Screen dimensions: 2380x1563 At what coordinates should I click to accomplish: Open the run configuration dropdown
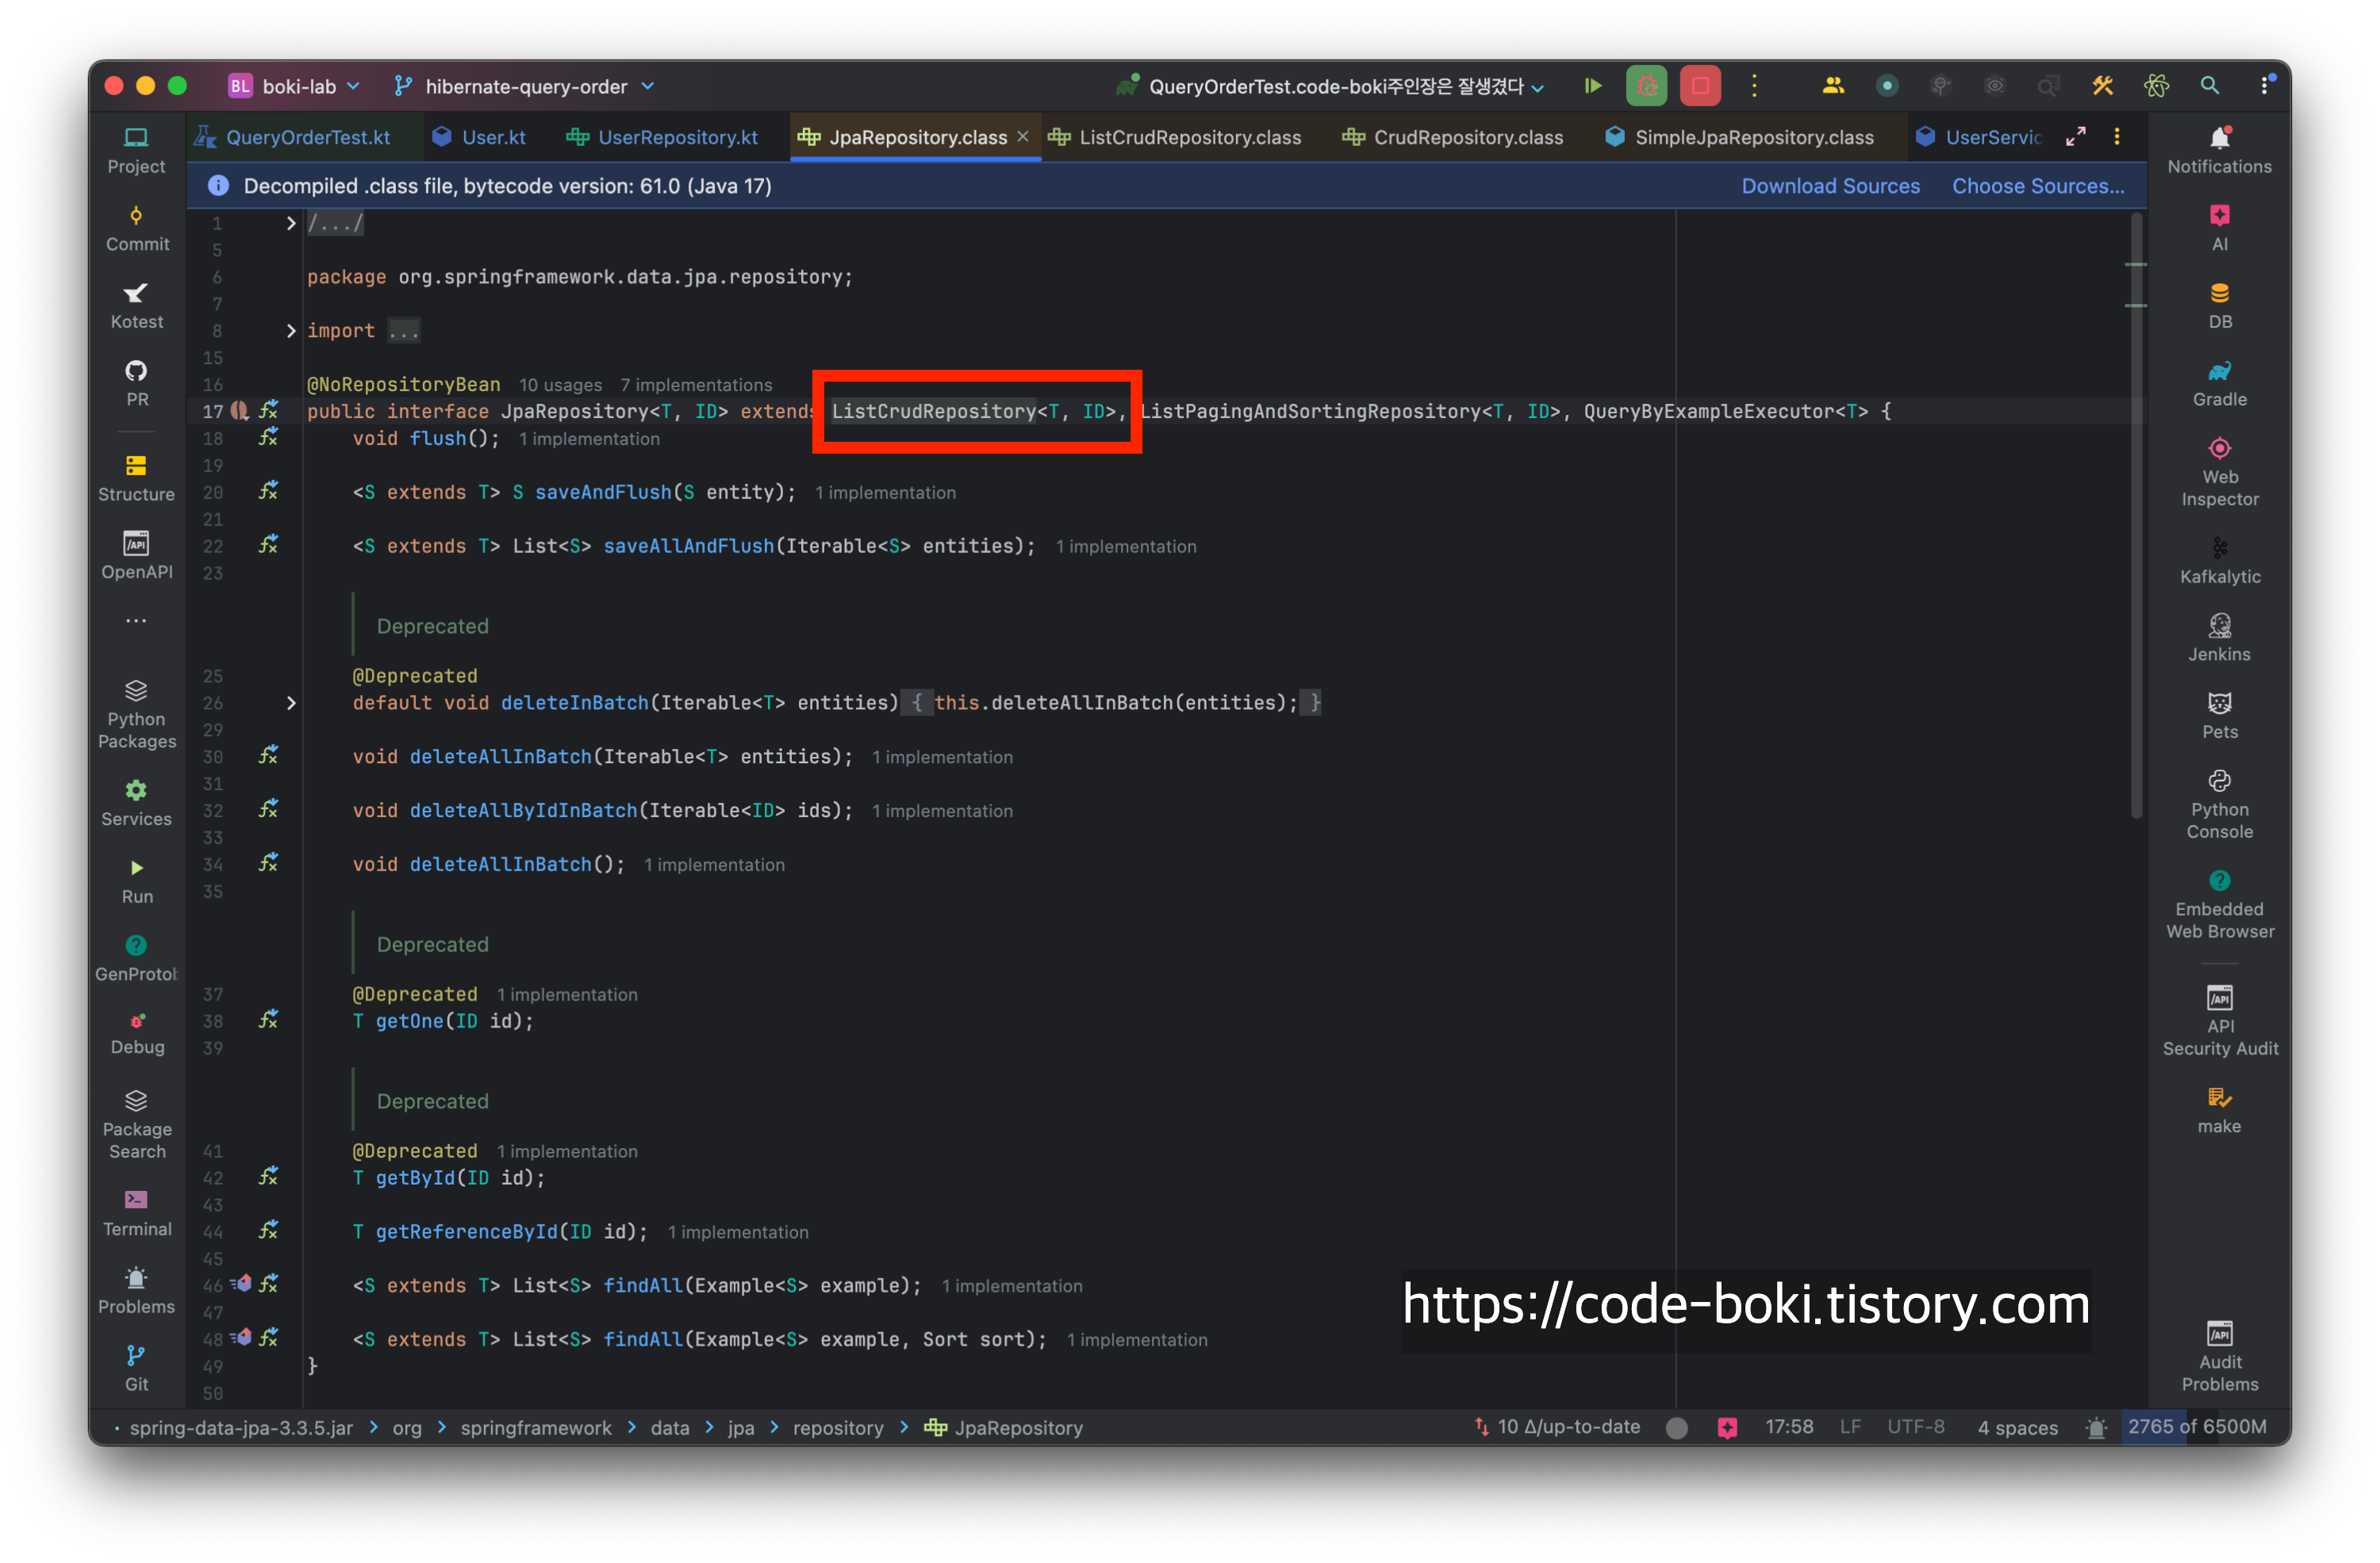[x=1335, y=87]
